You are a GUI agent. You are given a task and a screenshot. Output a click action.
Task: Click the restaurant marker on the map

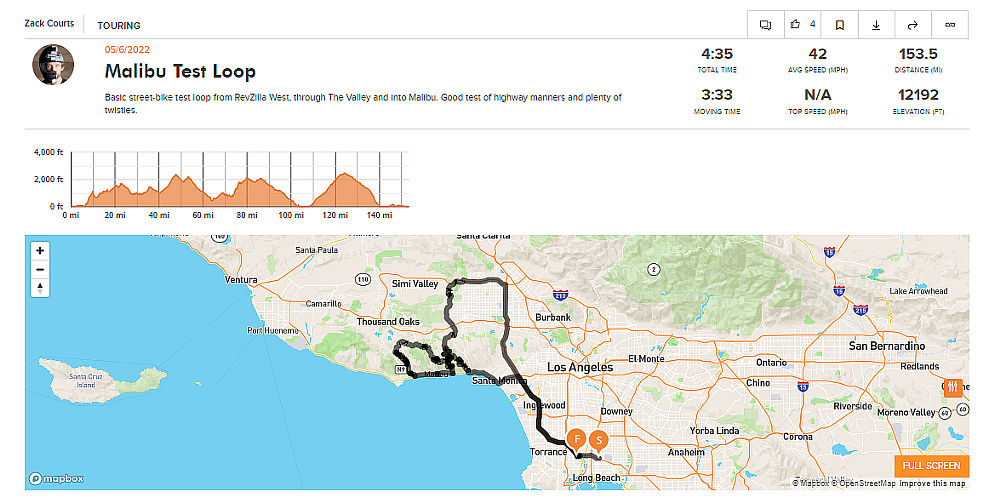coord(953,387)
